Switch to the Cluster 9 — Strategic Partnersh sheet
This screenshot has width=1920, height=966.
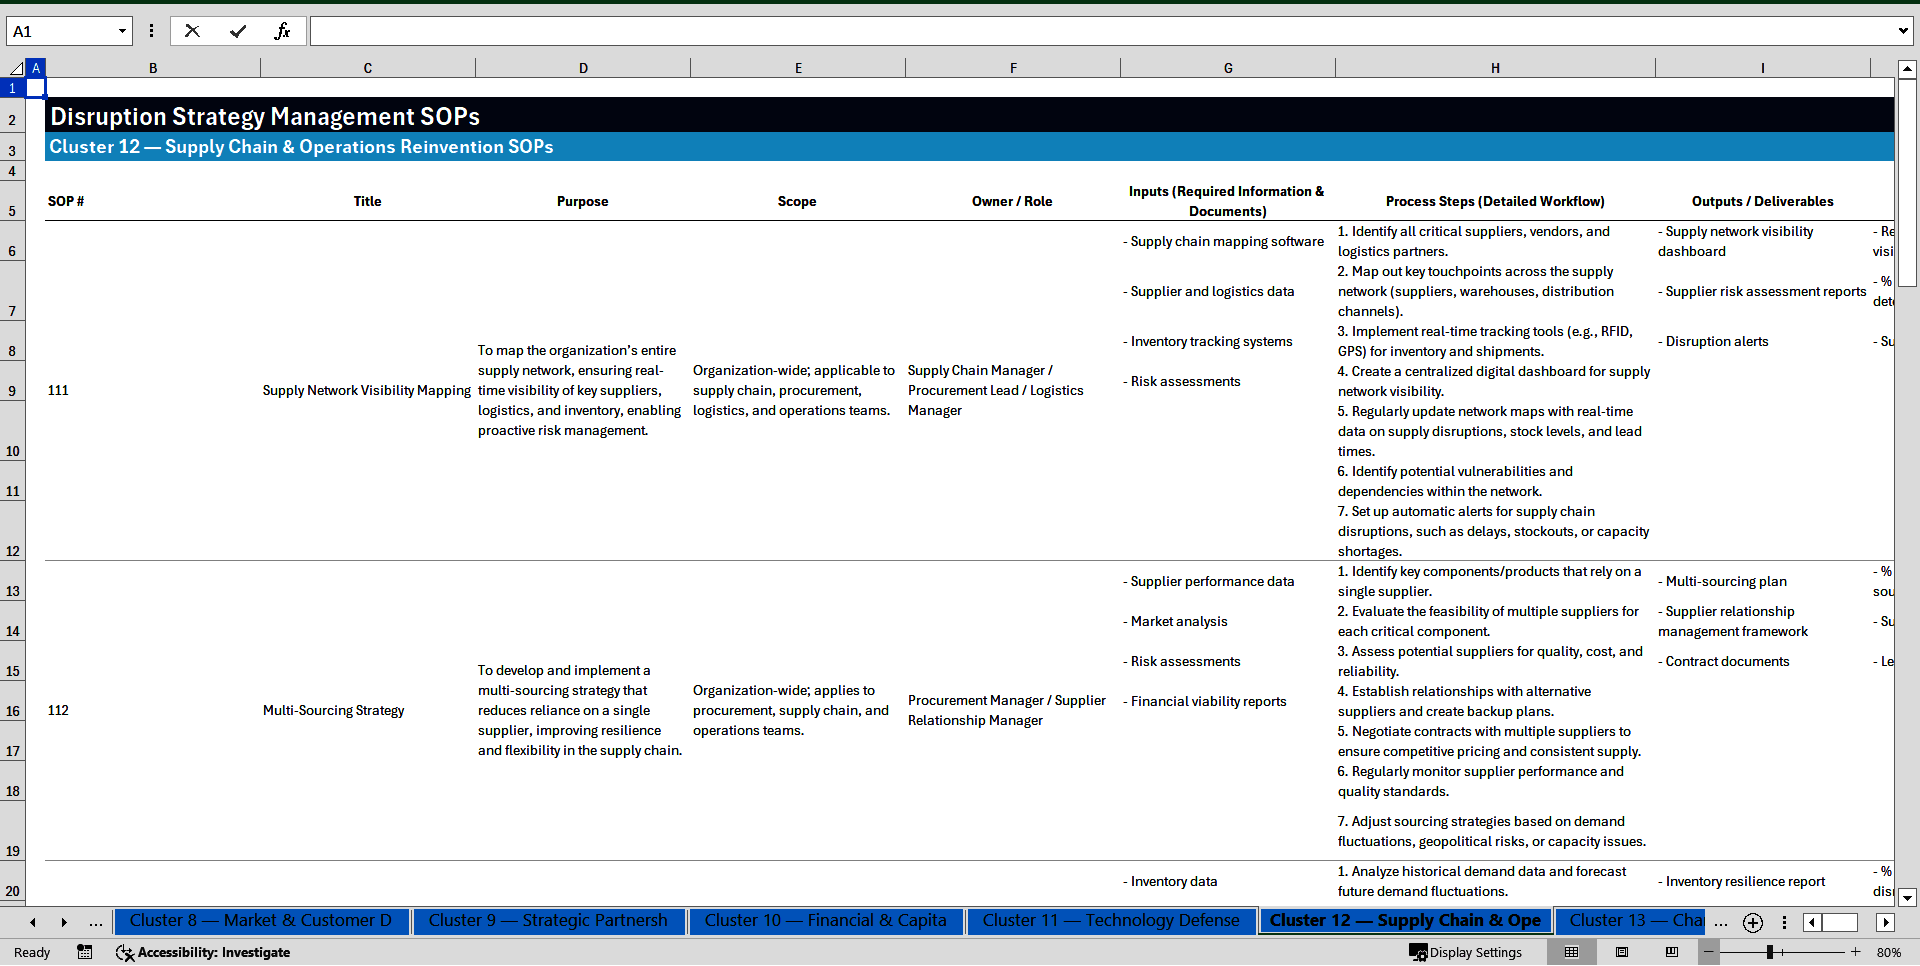point(548,921)
